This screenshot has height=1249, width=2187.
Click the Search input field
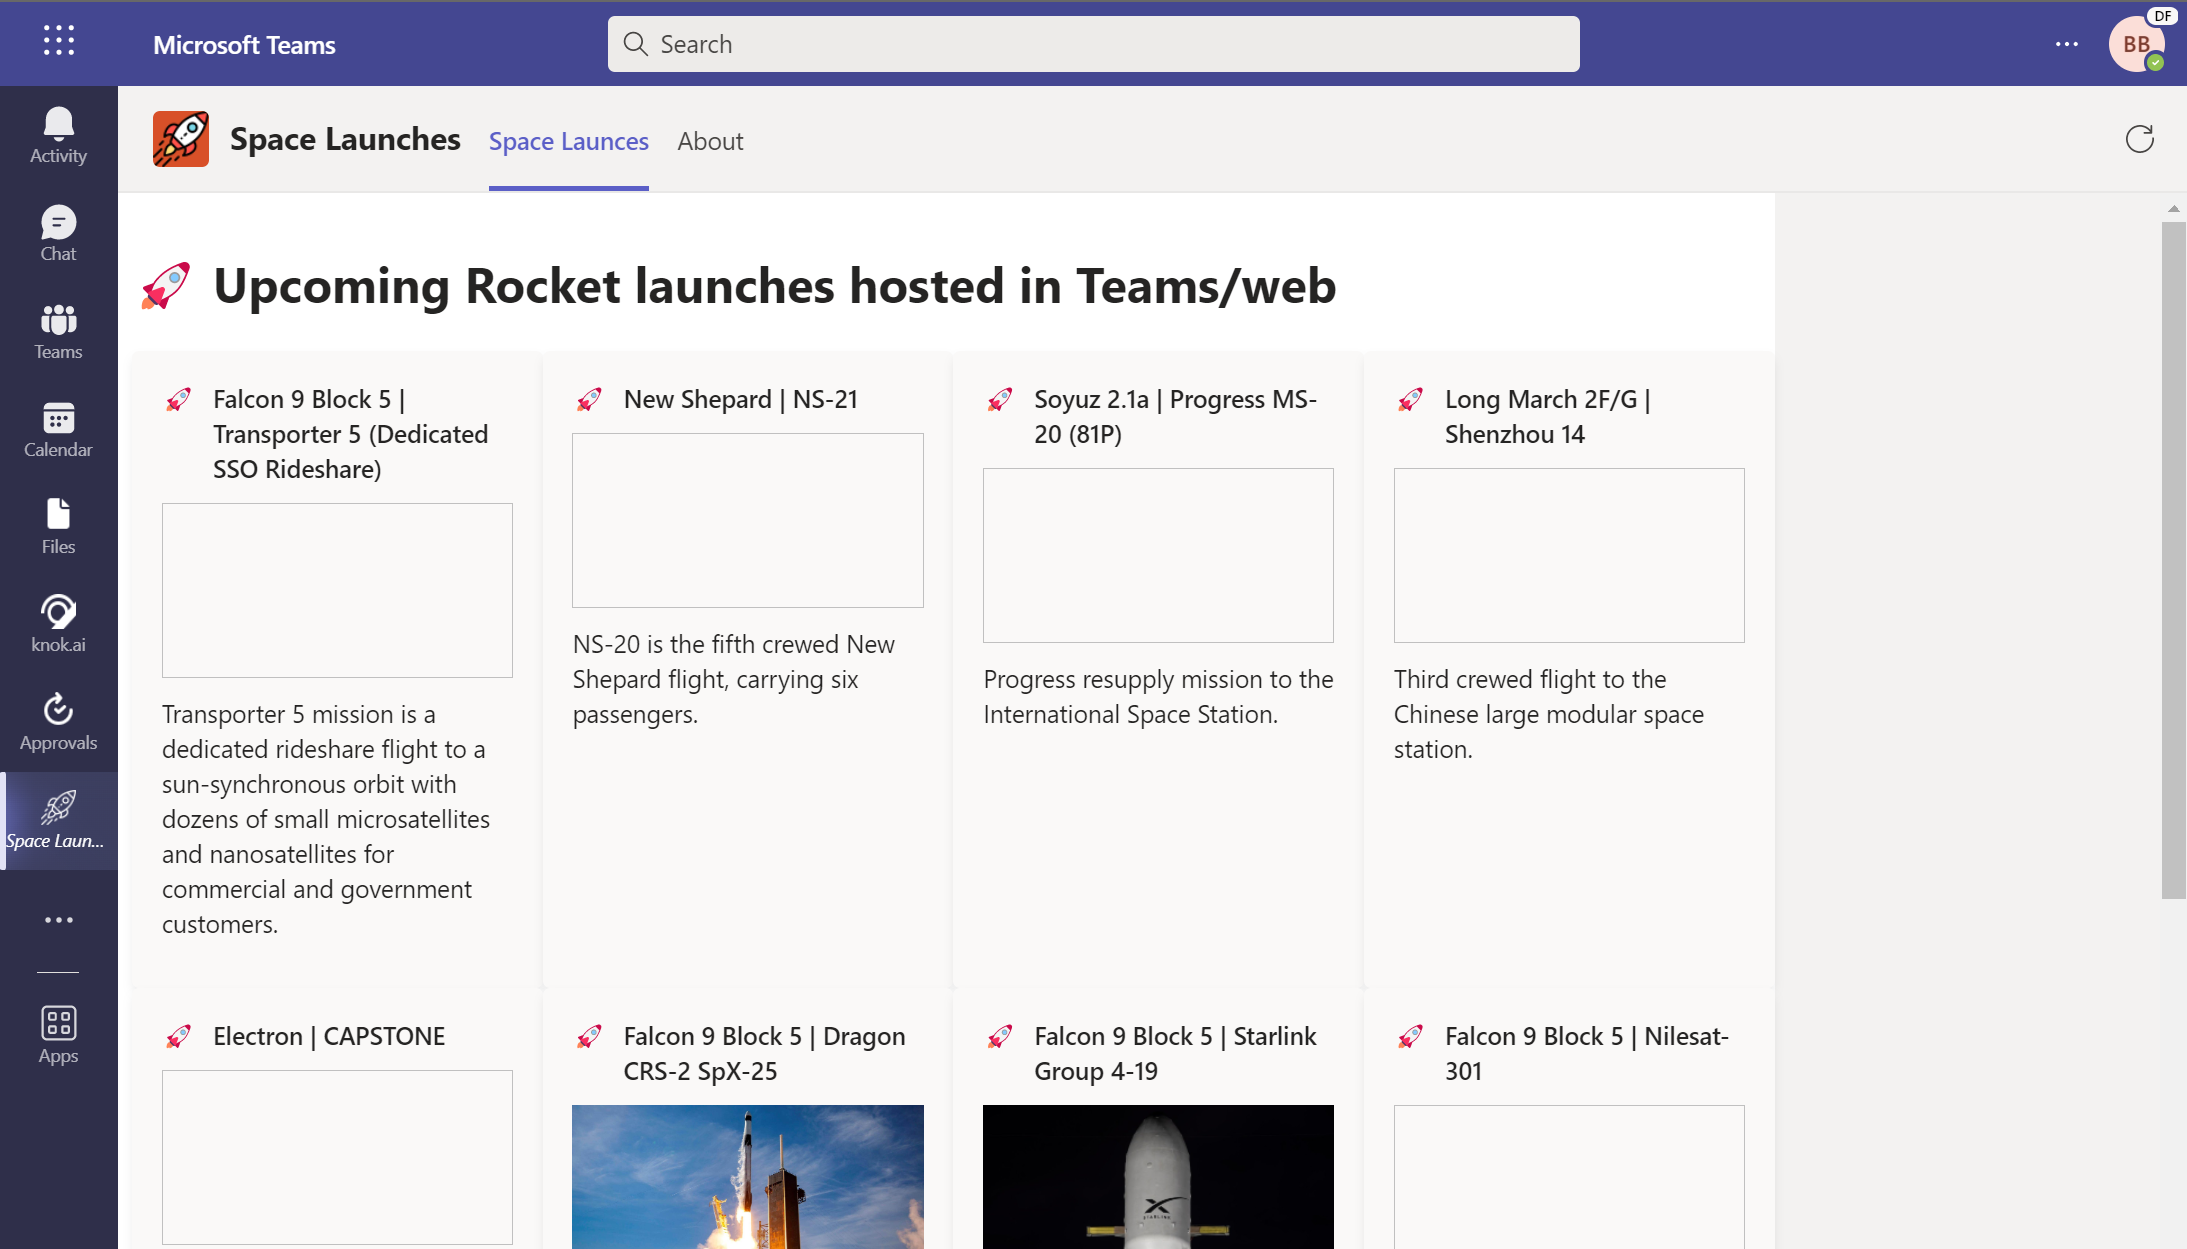tap(1093, 44)
